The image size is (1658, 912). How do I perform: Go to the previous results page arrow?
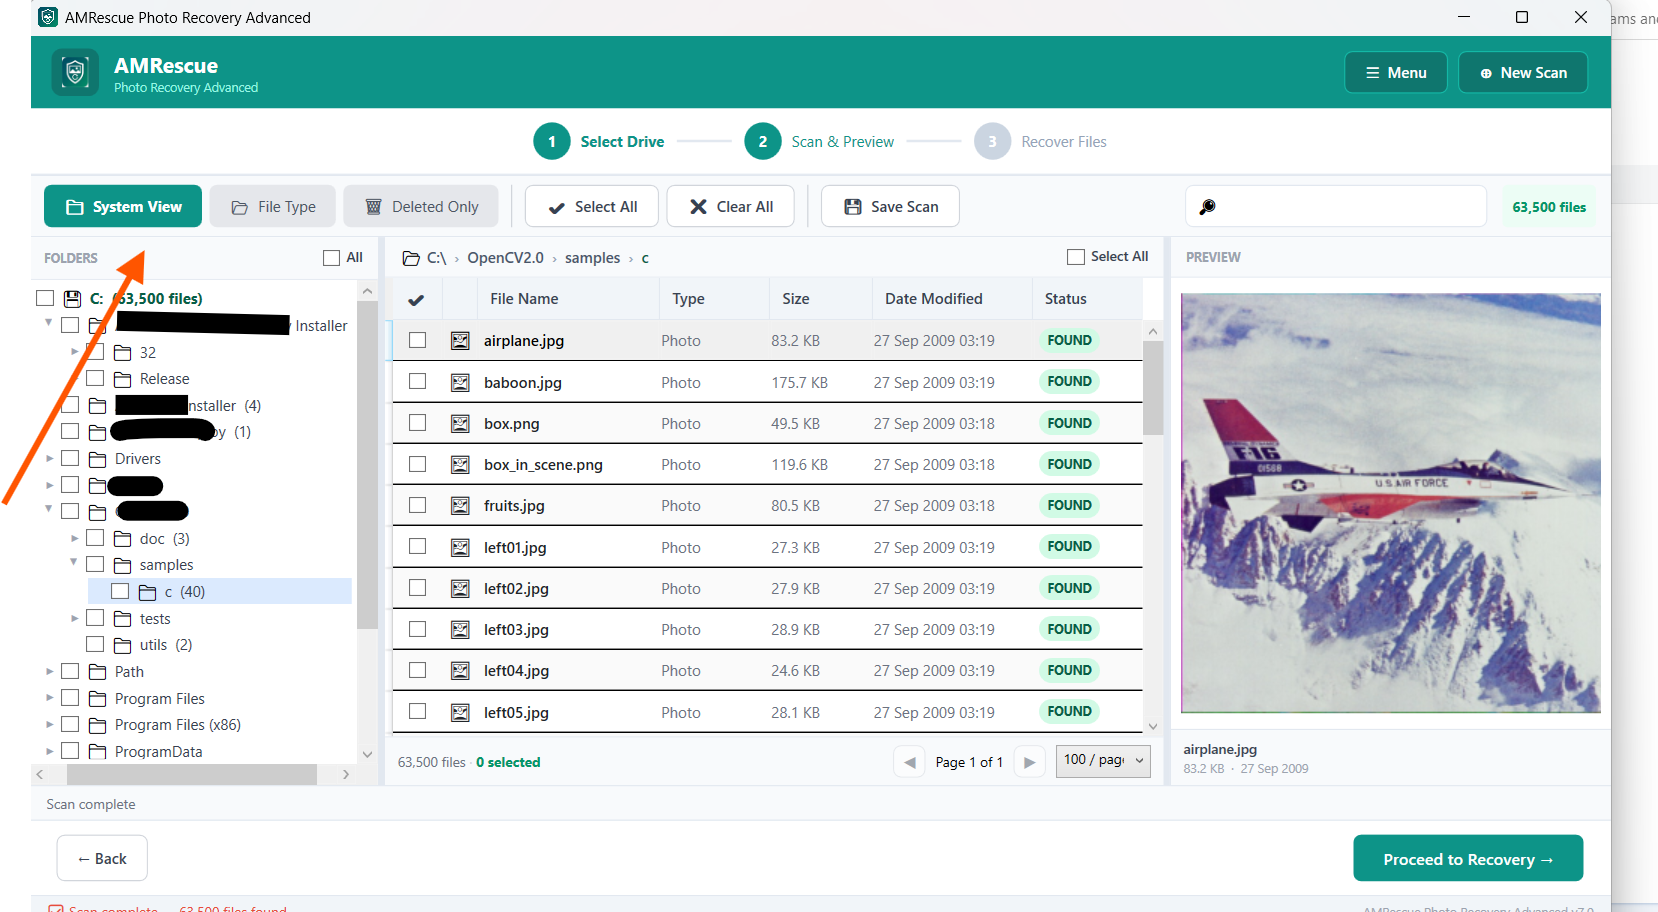tap(909, 762)
